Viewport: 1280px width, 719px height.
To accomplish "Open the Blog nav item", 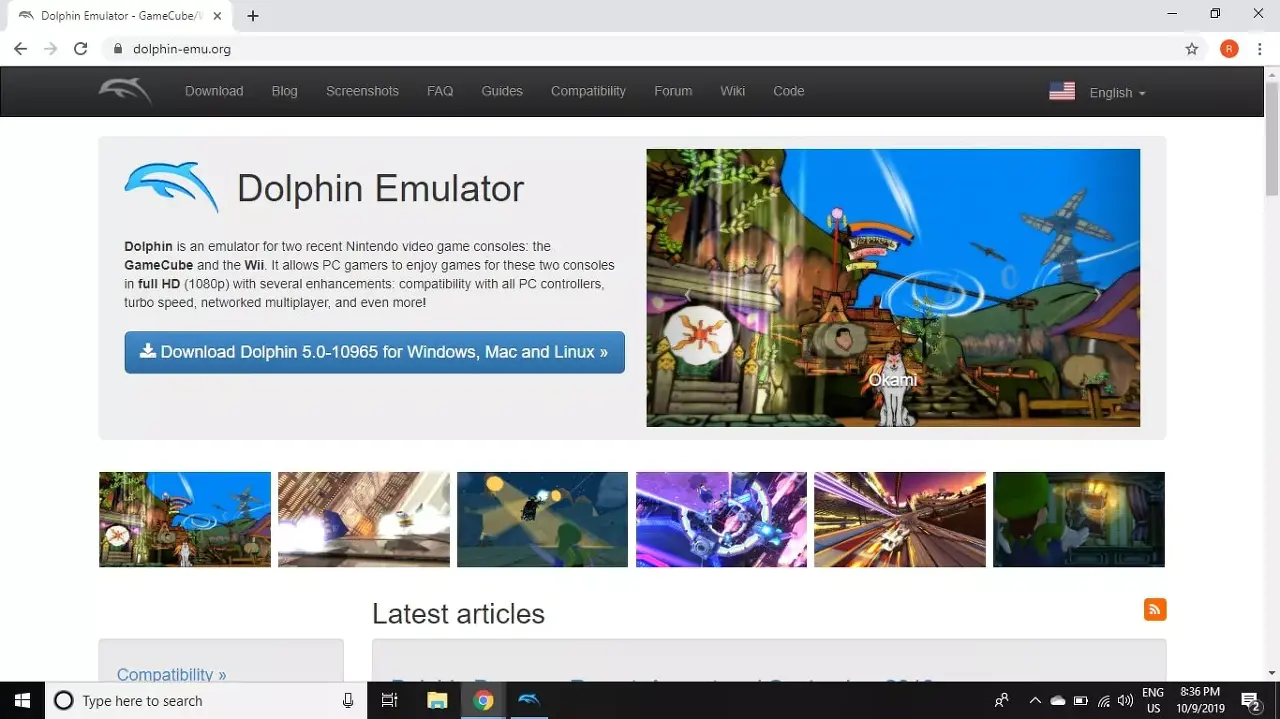I will [285, 91].
